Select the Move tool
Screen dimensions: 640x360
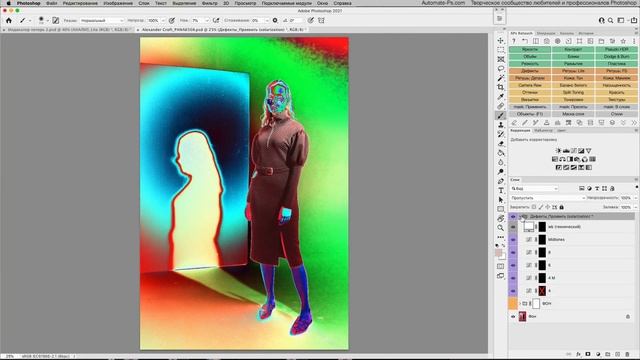[500, 40]
